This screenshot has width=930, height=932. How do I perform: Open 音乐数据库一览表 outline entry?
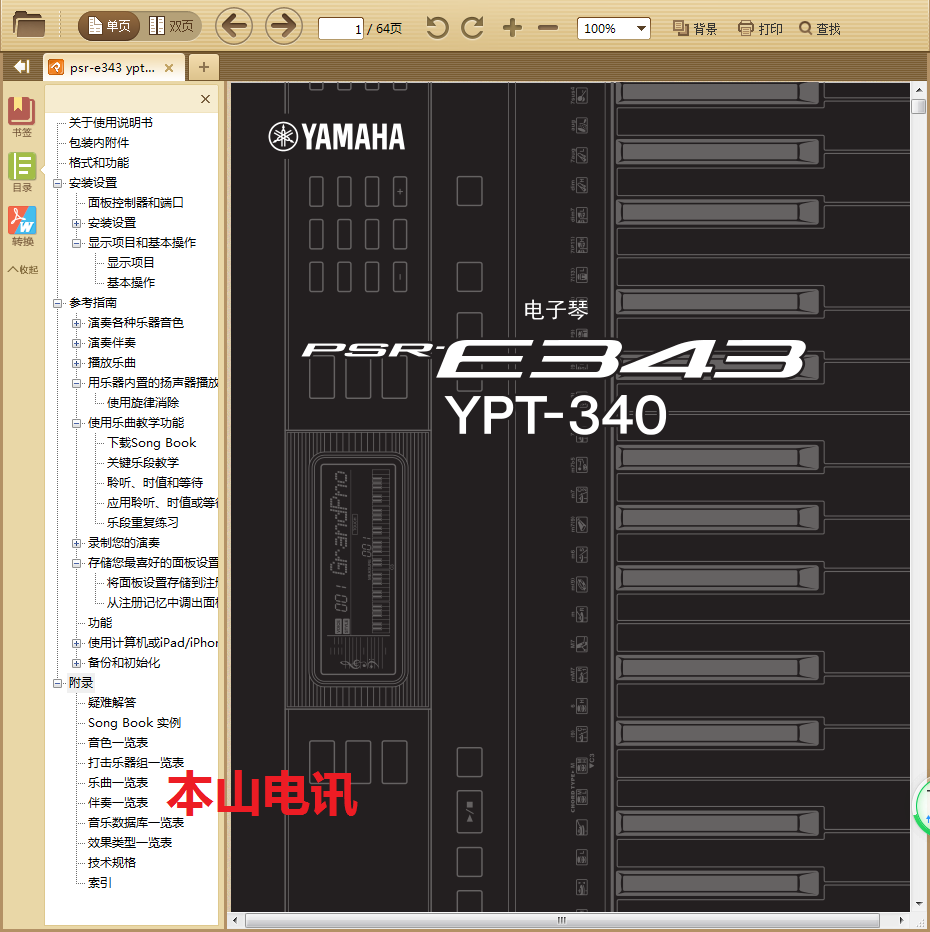point(136,823)
